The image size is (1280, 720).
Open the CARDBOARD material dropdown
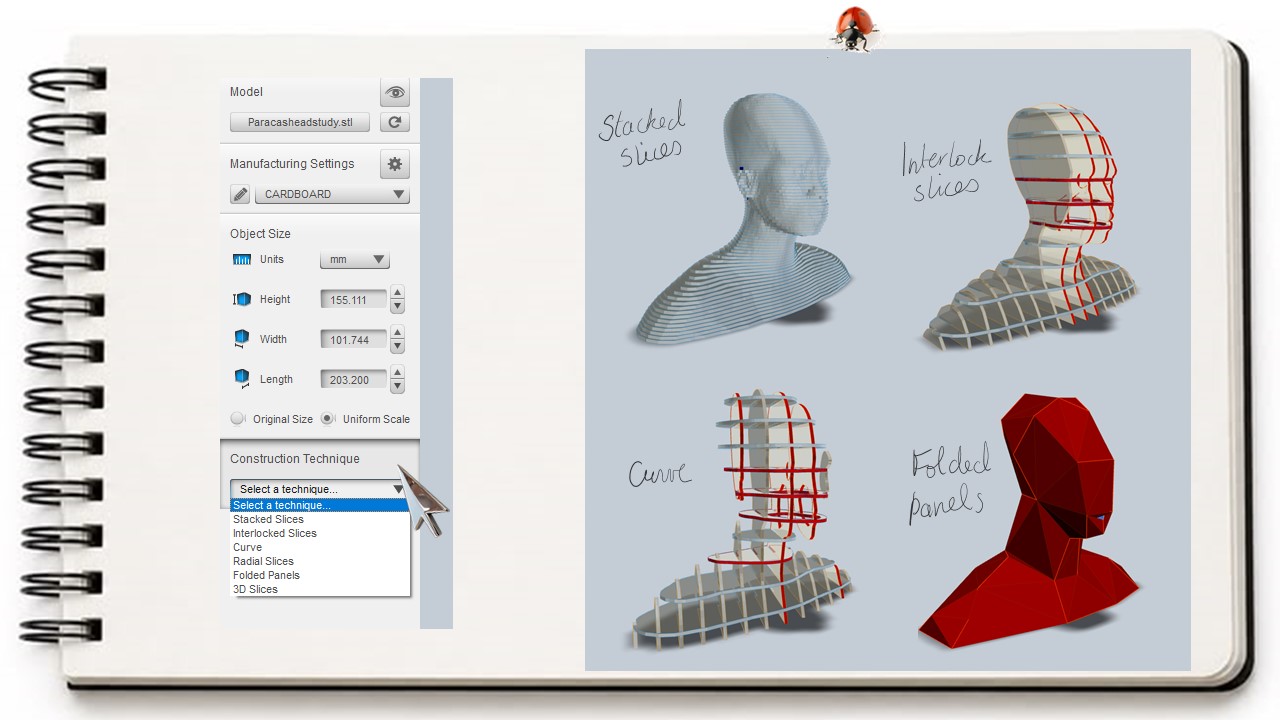332,194
